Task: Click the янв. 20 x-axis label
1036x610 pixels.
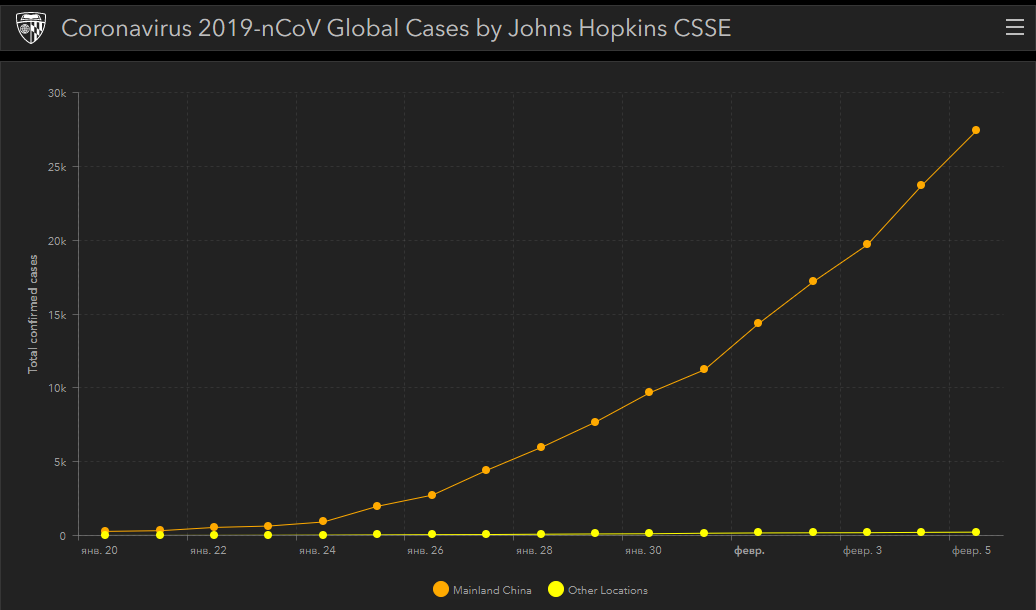Action: [x=99, y=551]
